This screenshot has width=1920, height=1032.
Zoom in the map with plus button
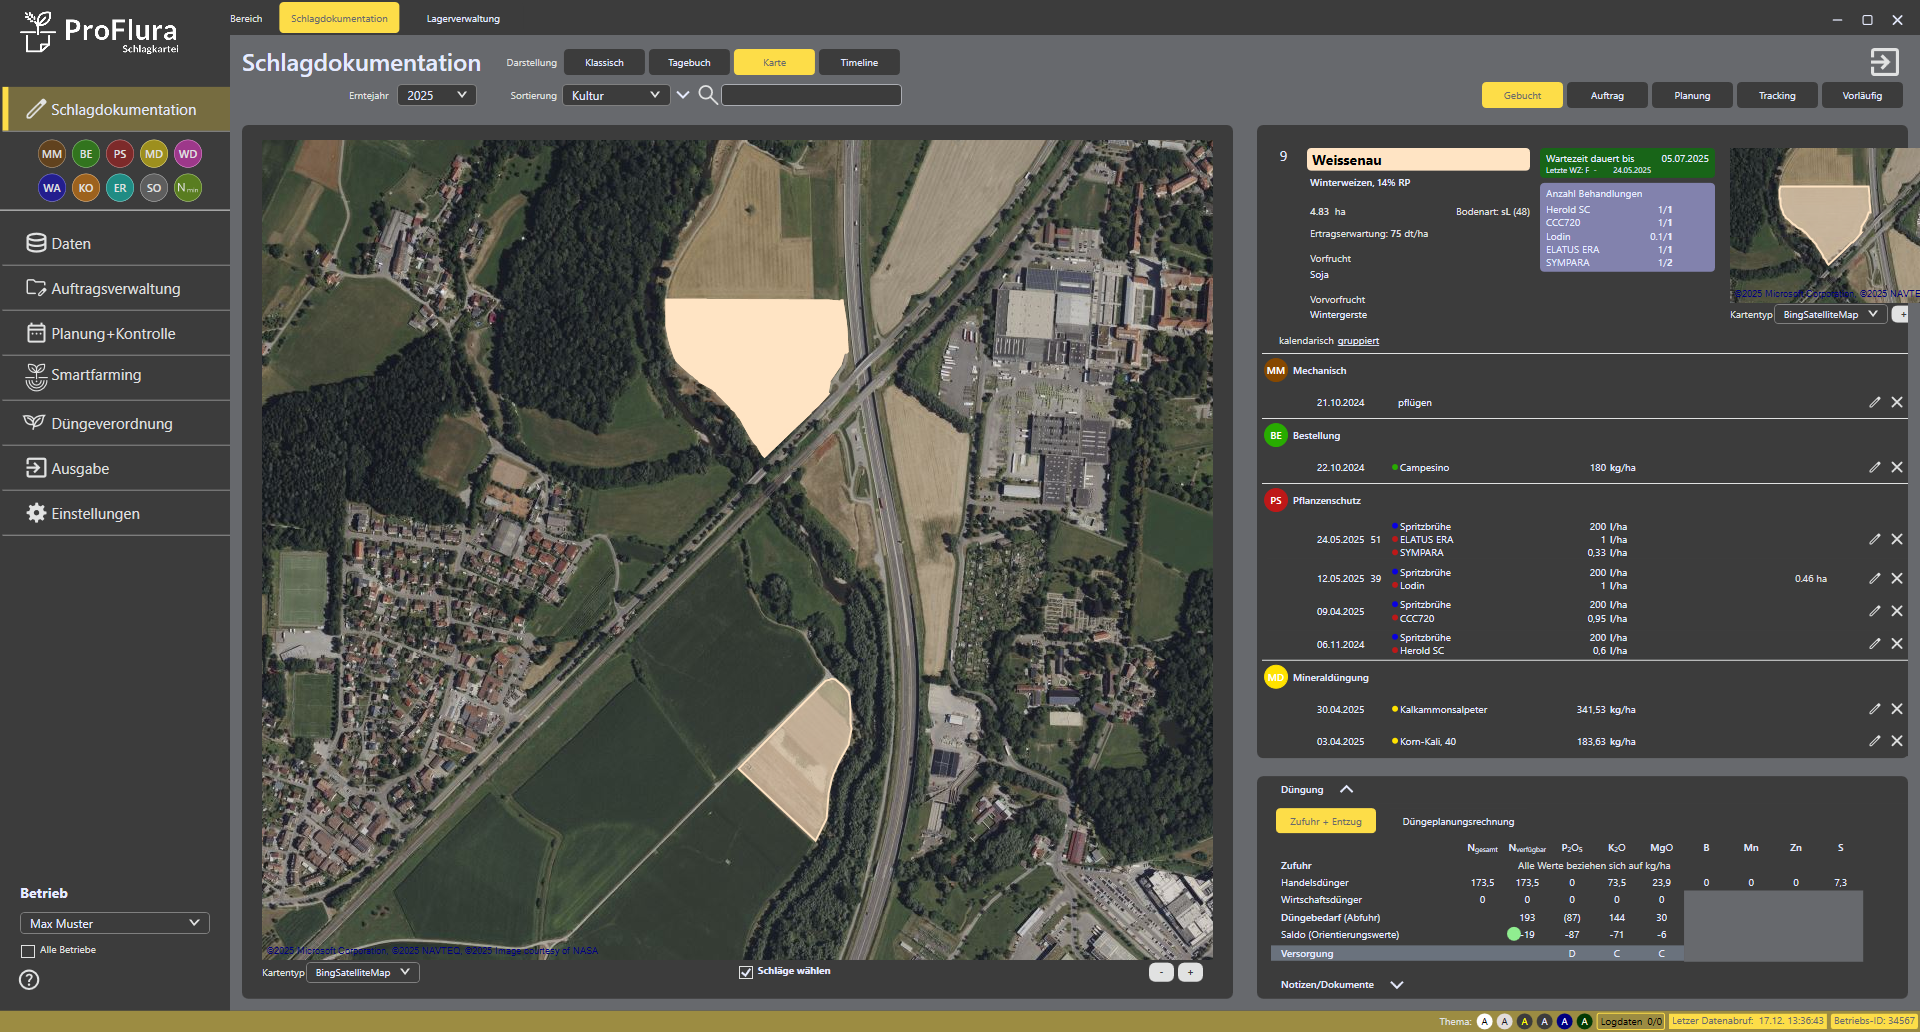1190,972
